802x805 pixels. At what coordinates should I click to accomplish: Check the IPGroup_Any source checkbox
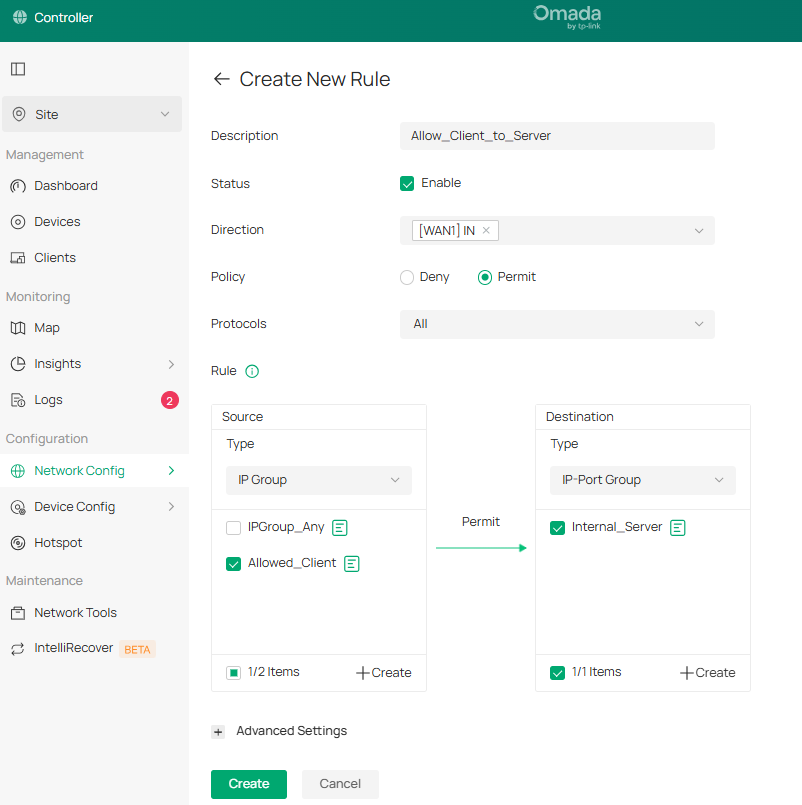coord(234,528)
